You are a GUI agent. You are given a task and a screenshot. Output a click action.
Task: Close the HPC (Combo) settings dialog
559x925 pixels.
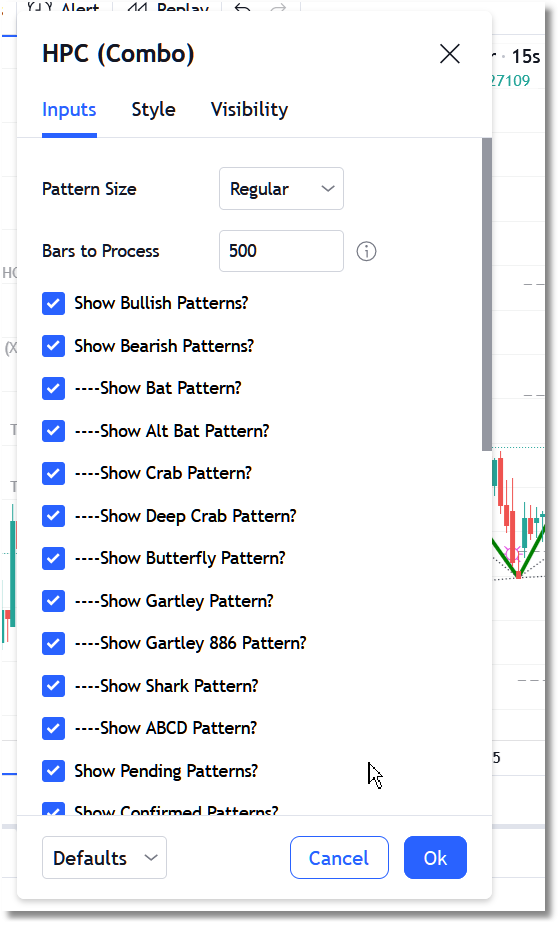450,54
